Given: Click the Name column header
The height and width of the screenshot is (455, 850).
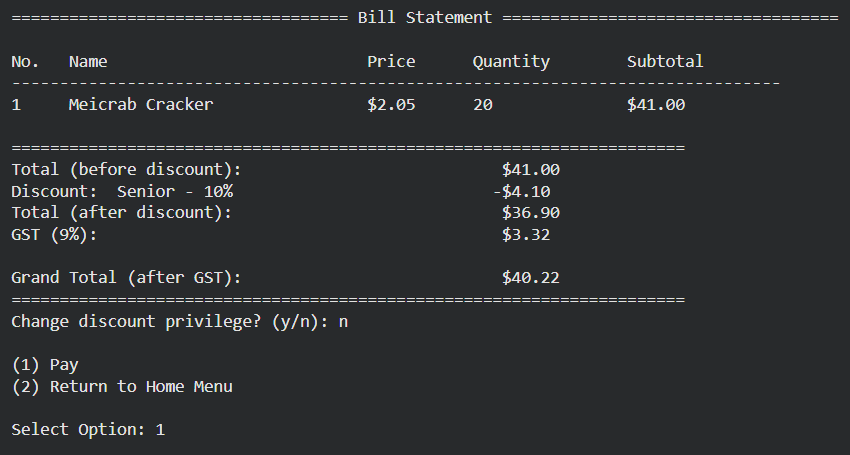Looking at the screenshot, I should click(88, 61).
